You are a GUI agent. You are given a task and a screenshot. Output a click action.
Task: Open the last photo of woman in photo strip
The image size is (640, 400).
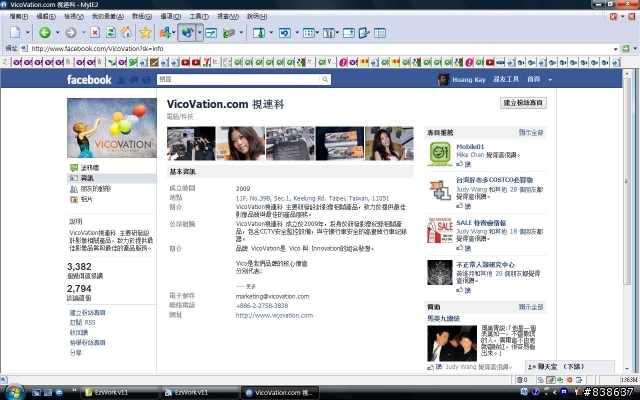click(389, 143)
